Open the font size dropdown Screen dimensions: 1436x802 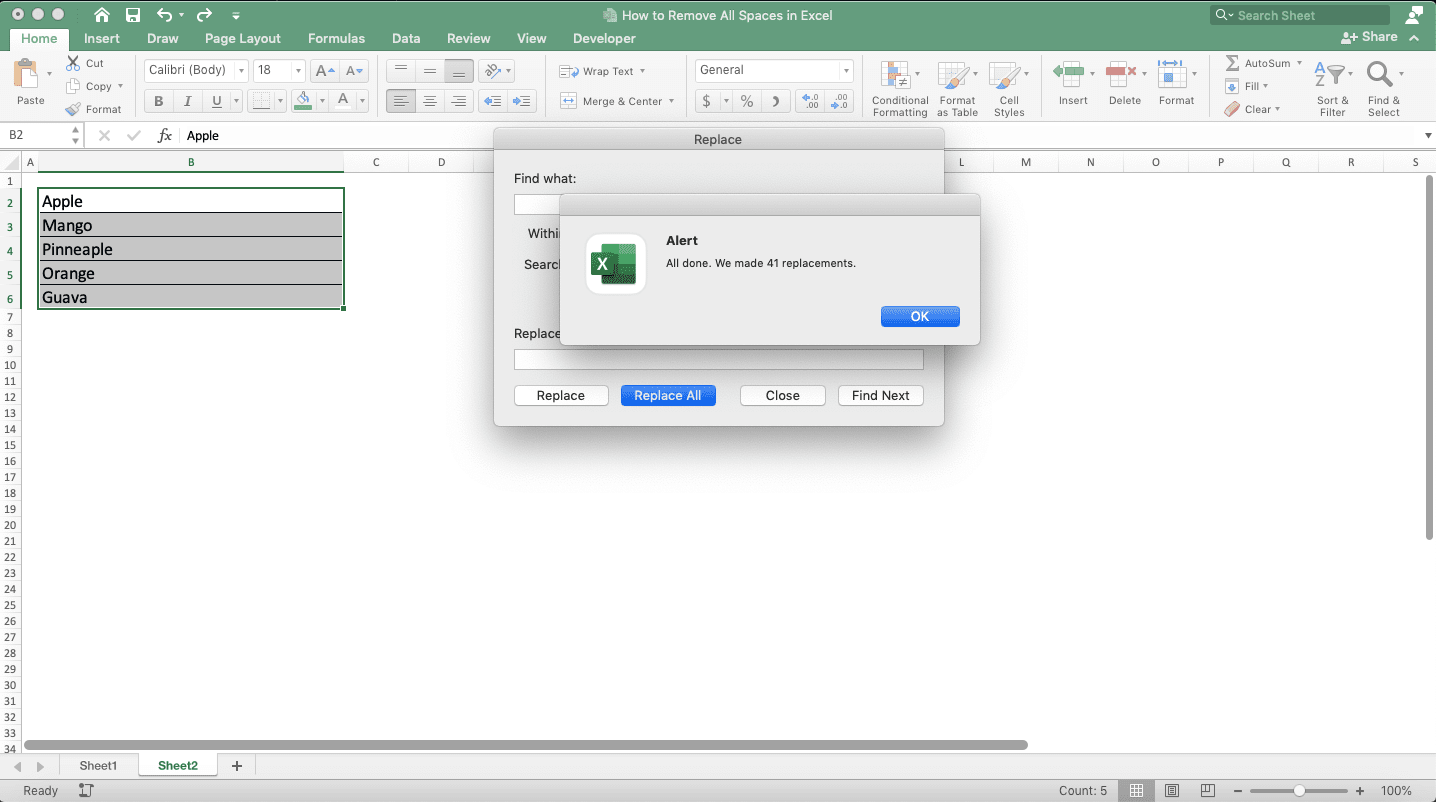pos(298,71)
